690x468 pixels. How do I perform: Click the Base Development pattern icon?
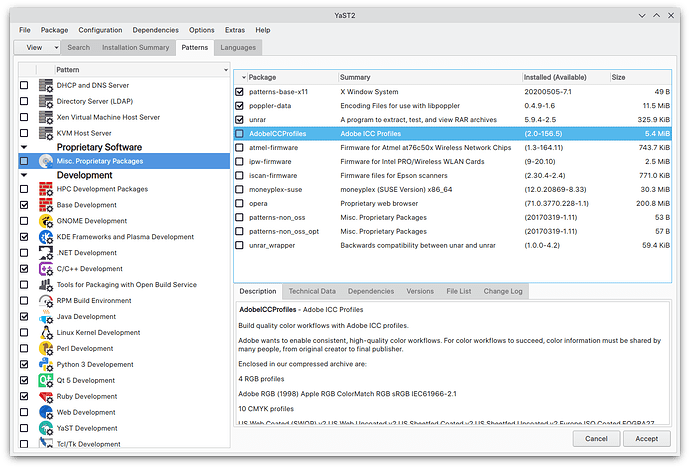46,205
